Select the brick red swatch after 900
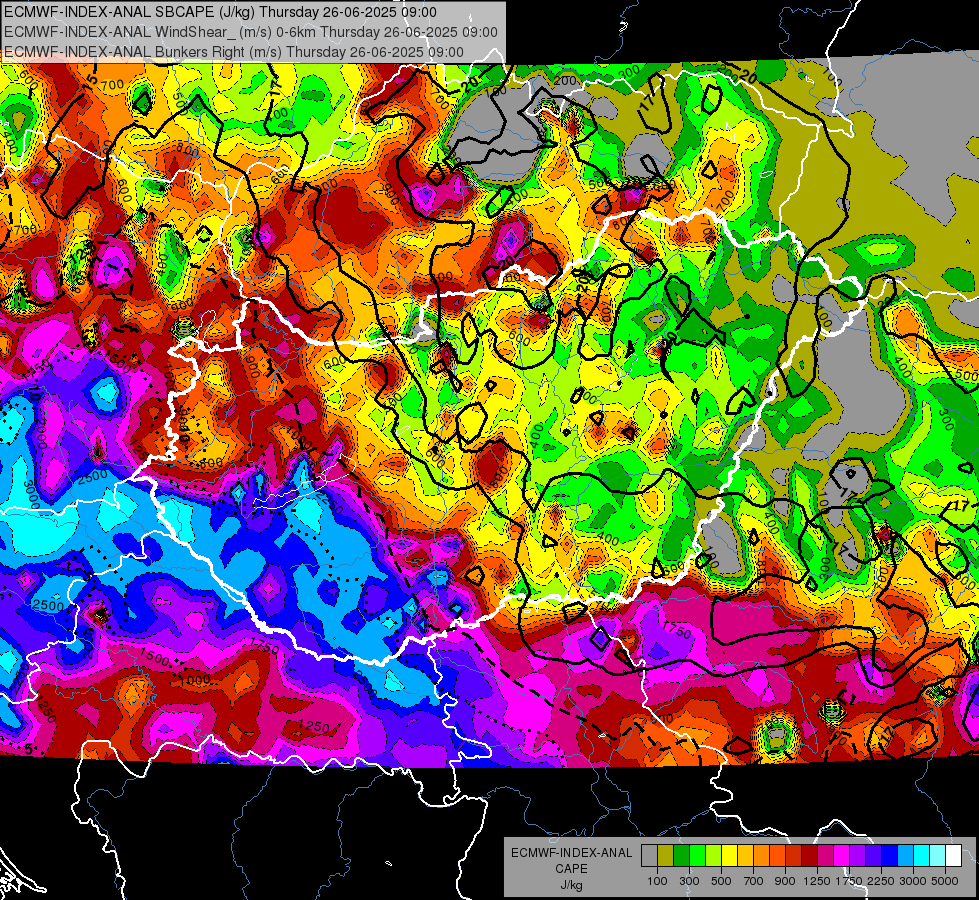Screen dimensions: 979x900 [x=794, y=856]
